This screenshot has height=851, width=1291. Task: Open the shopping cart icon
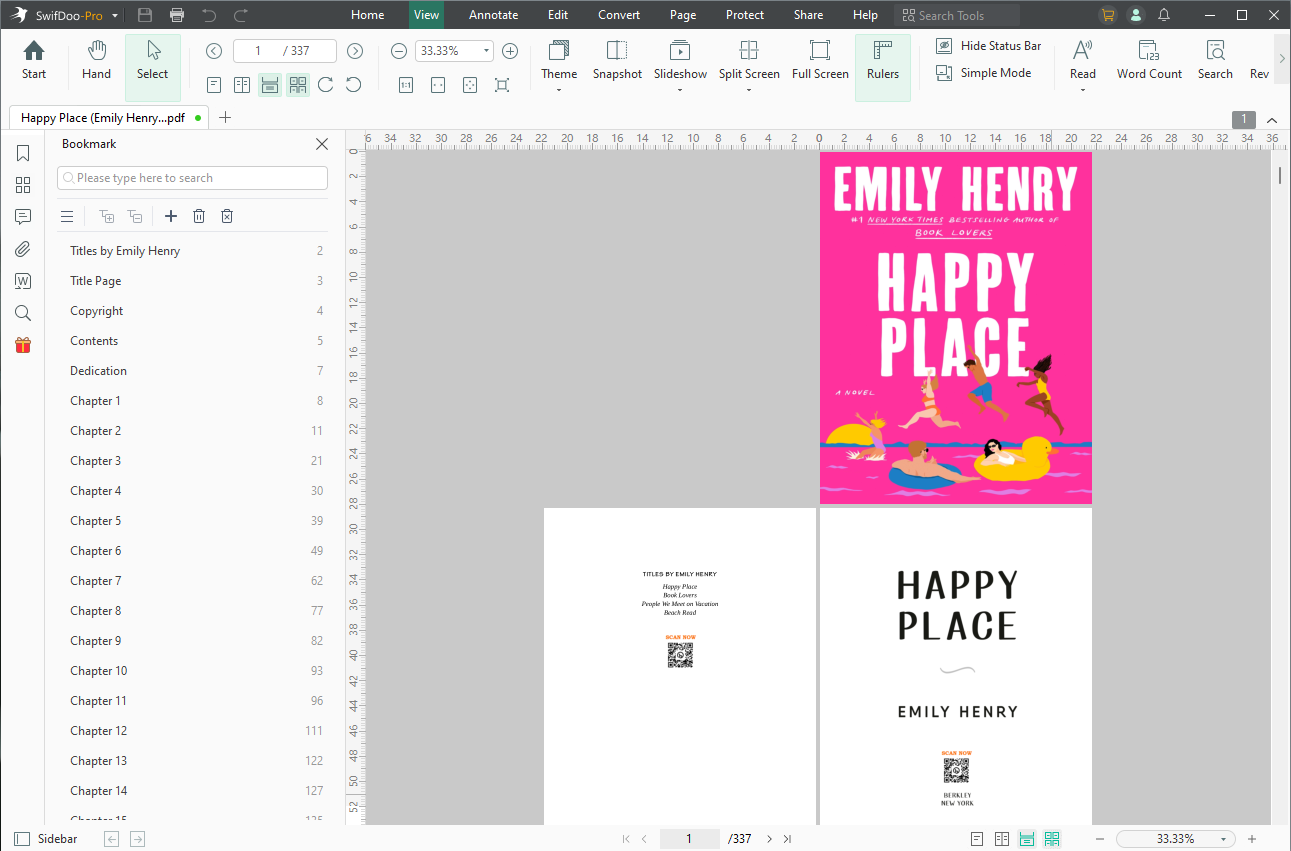[x=1107, y=15]
